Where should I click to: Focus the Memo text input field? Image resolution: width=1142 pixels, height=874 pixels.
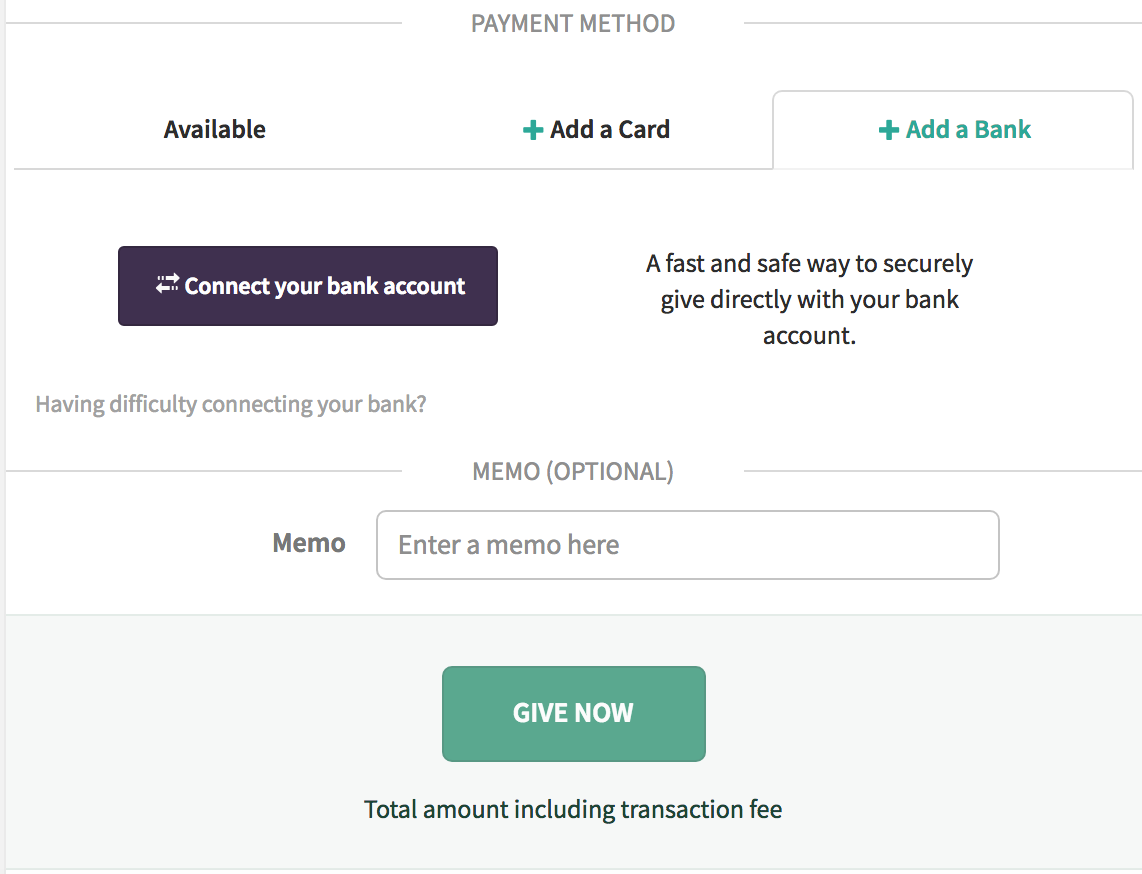coord(688,545)
